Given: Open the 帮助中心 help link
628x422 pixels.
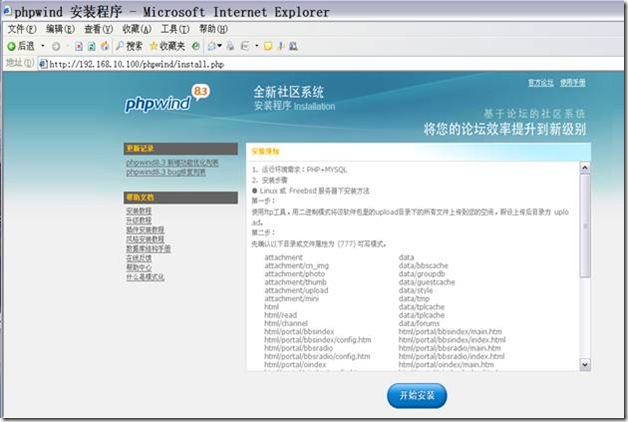Looking at the screenshot, I should [x=139, y=267].
